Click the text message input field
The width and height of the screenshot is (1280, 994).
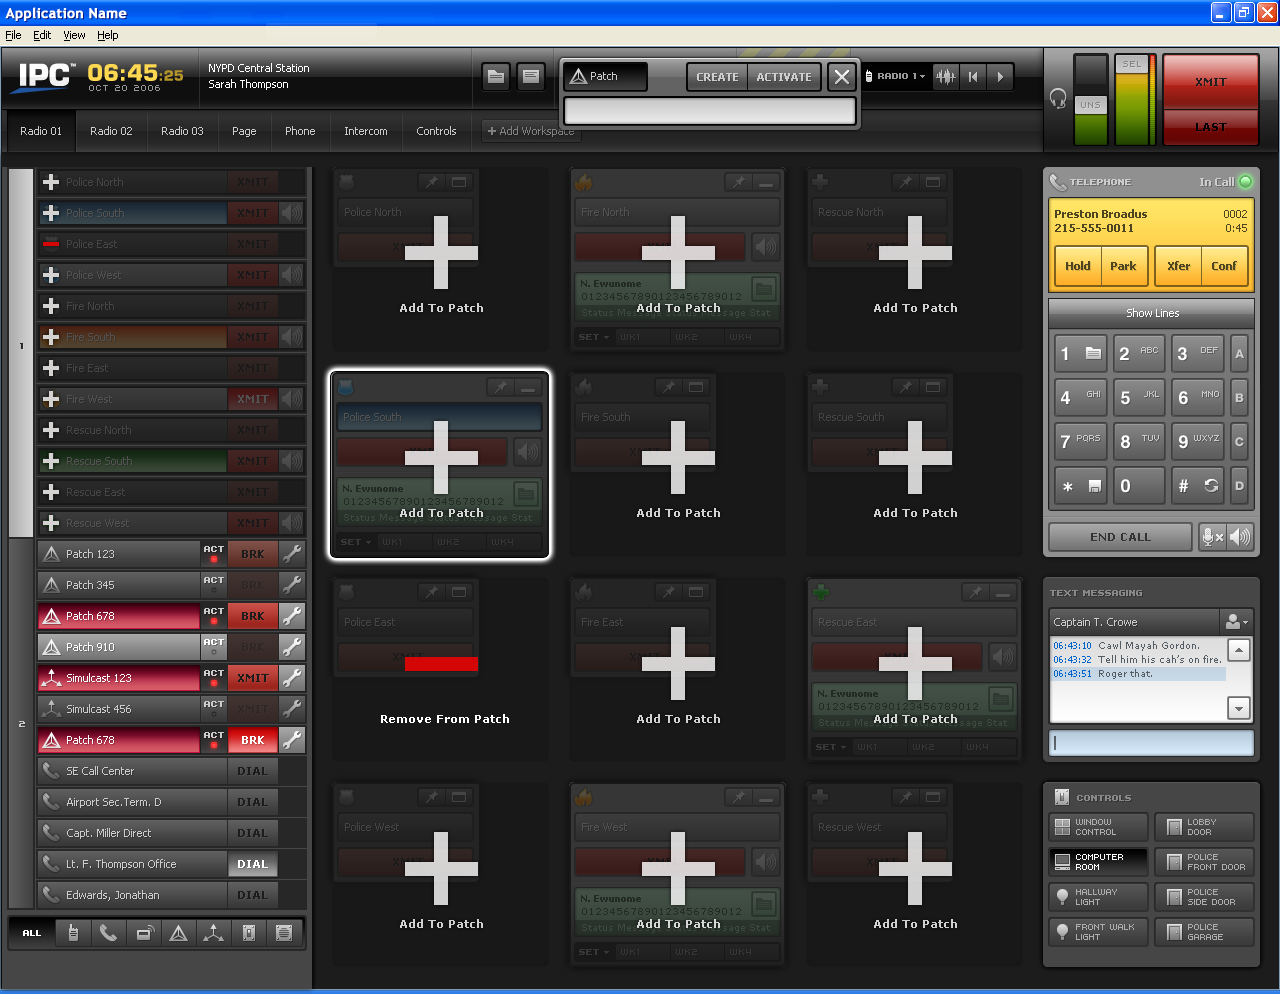(1151, 743)
